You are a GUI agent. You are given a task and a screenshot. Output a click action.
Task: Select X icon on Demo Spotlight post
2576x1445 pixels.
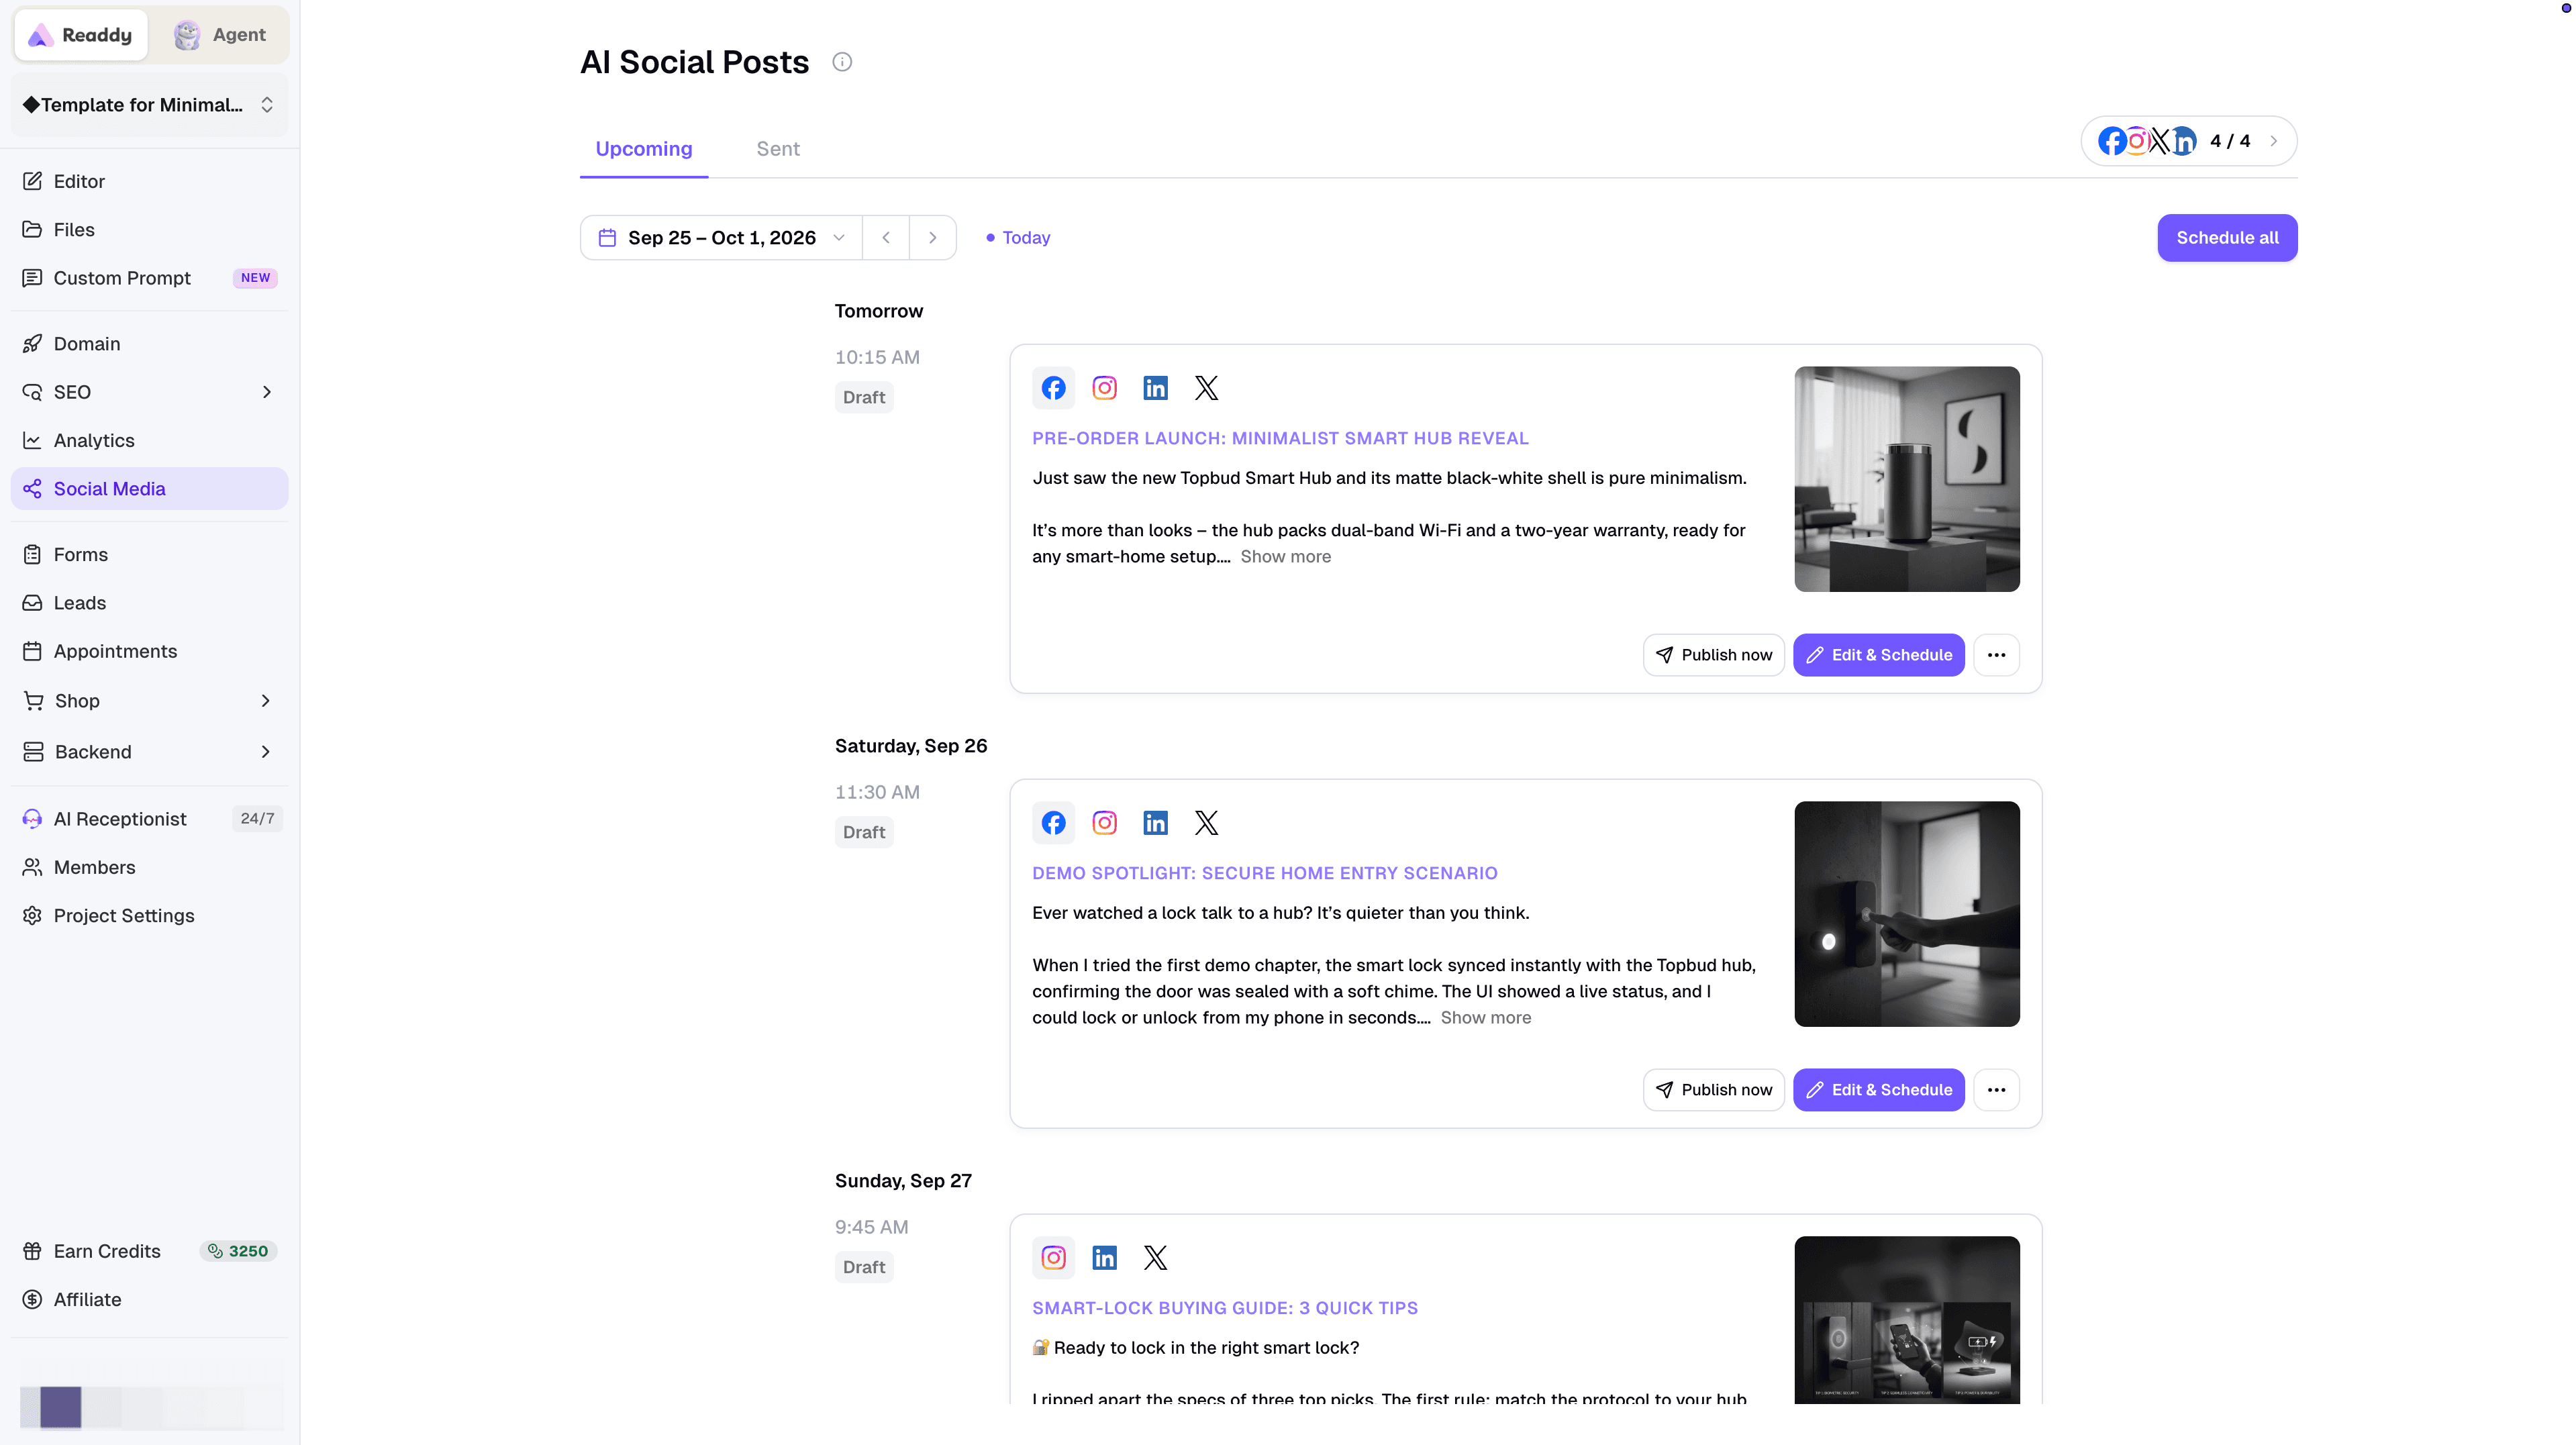click(1206, 823)
